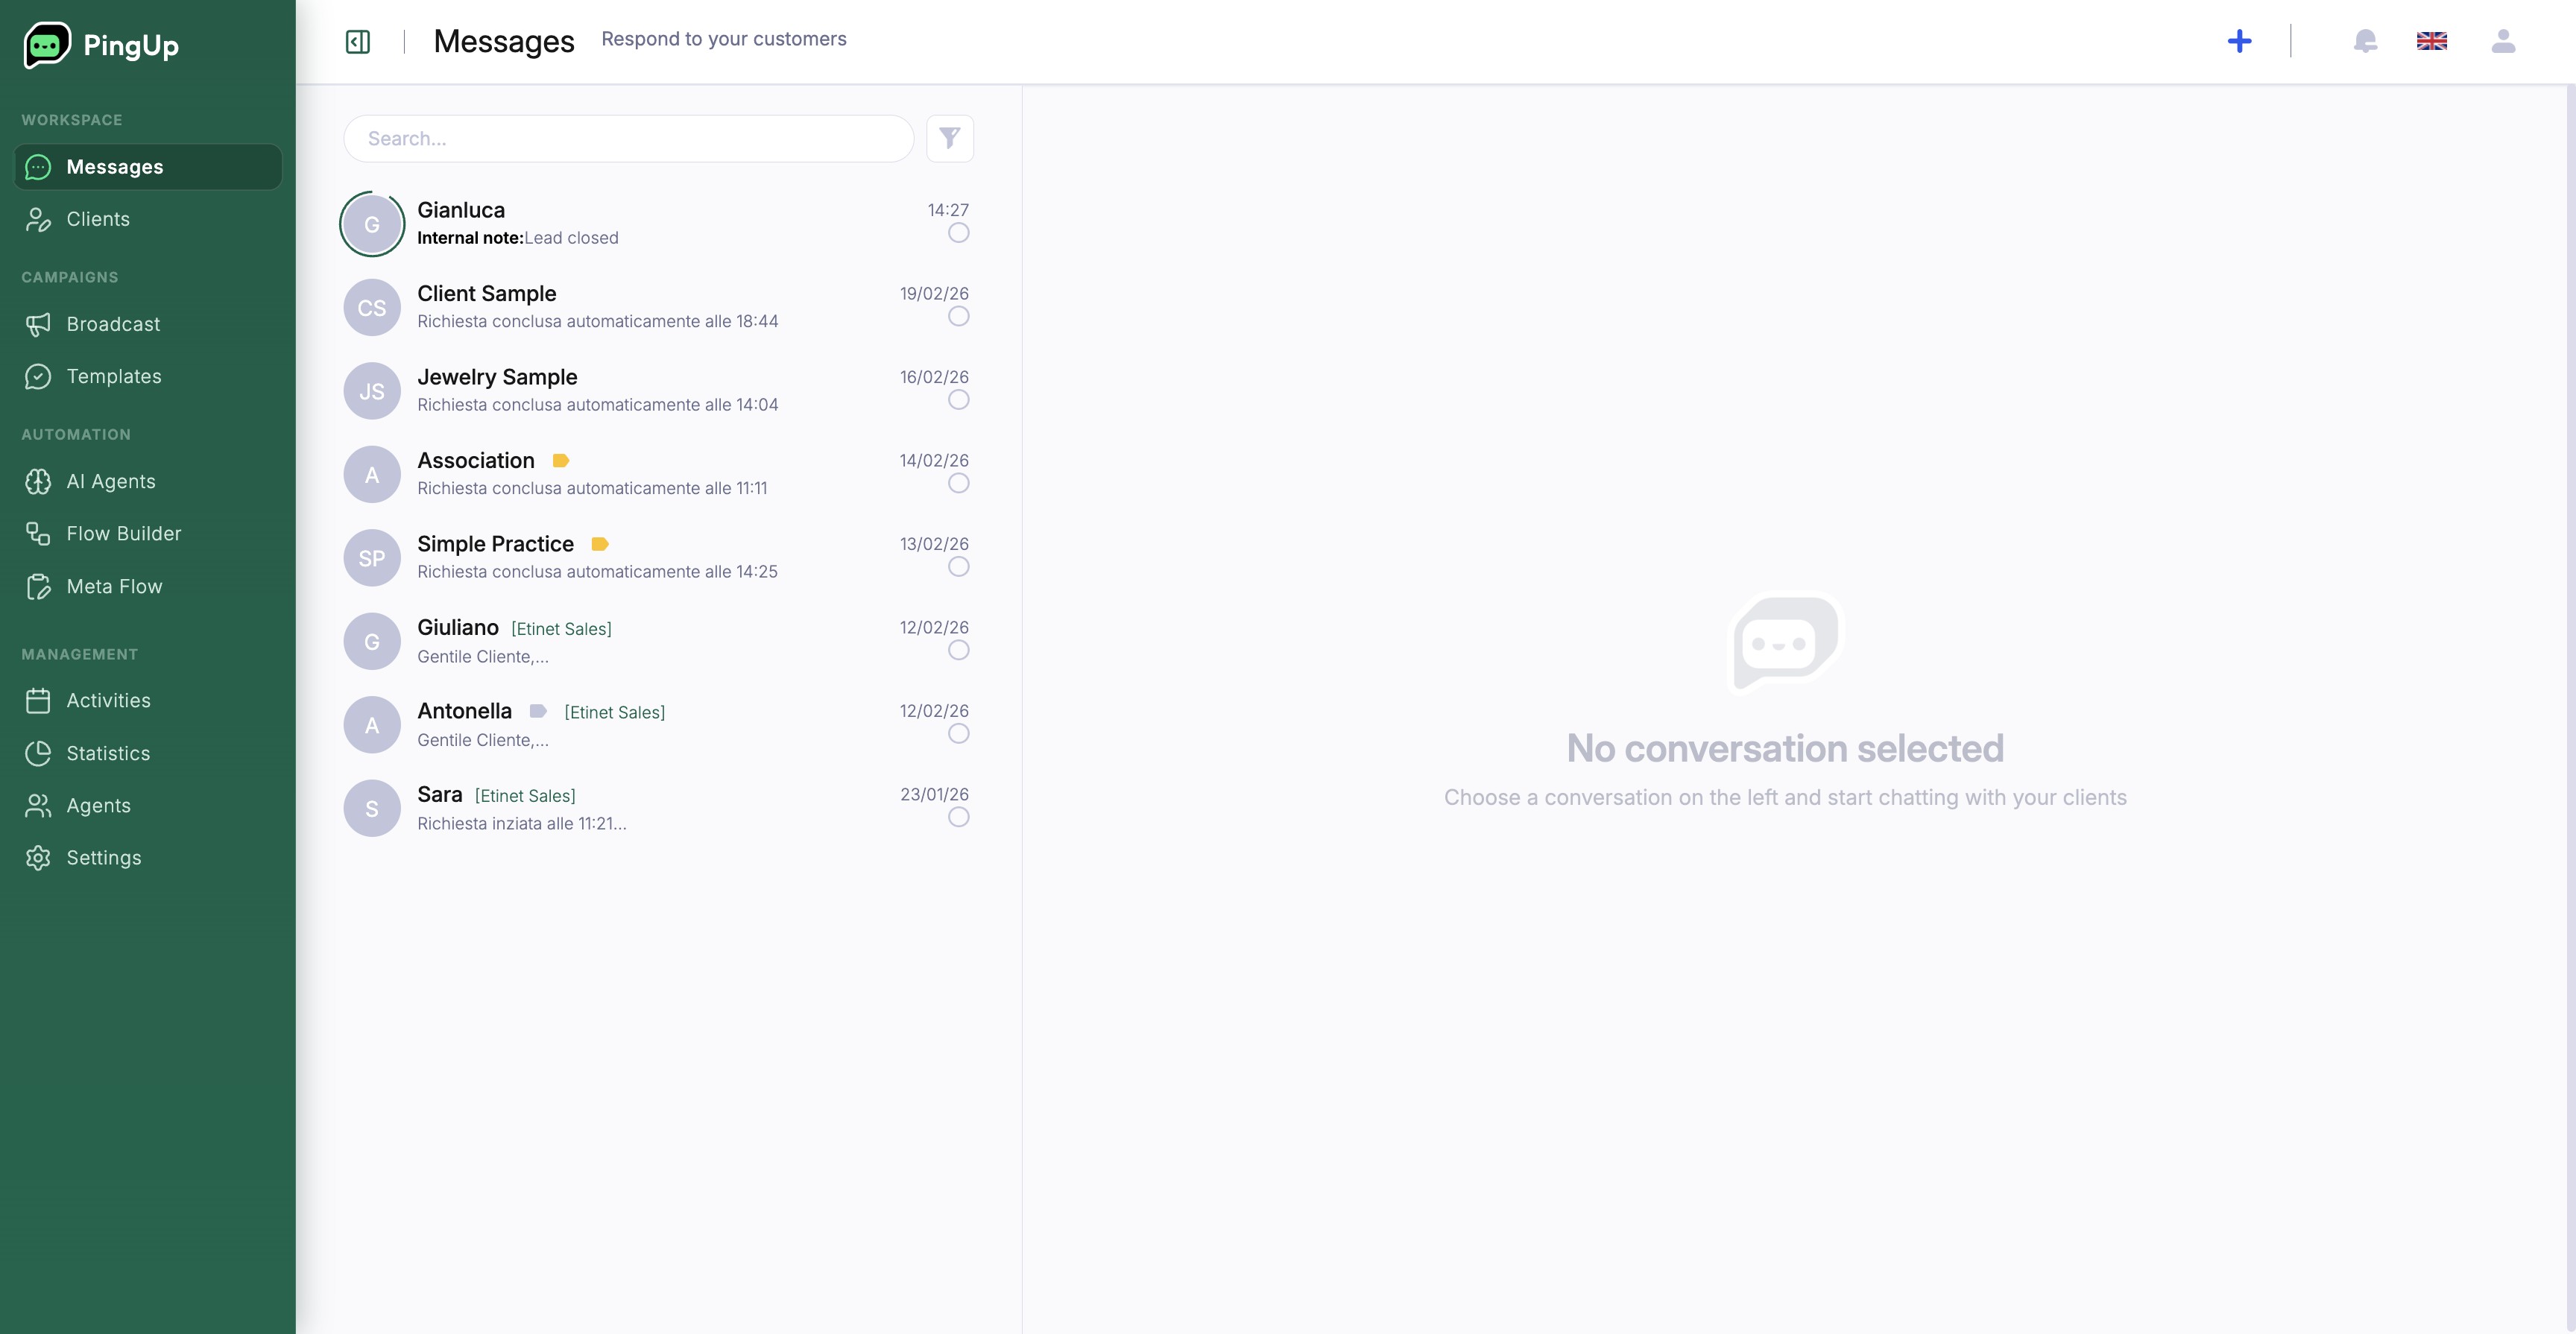Screen dimensions: 2576x1334
Task: Go to Flow Builder in the sidebar
Action: coord(124,533)
